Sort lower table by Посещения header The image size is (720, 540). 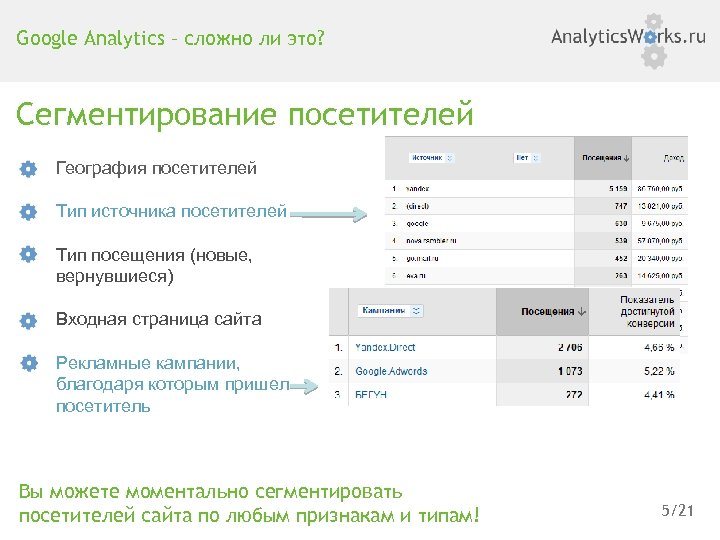pos(542,311)
